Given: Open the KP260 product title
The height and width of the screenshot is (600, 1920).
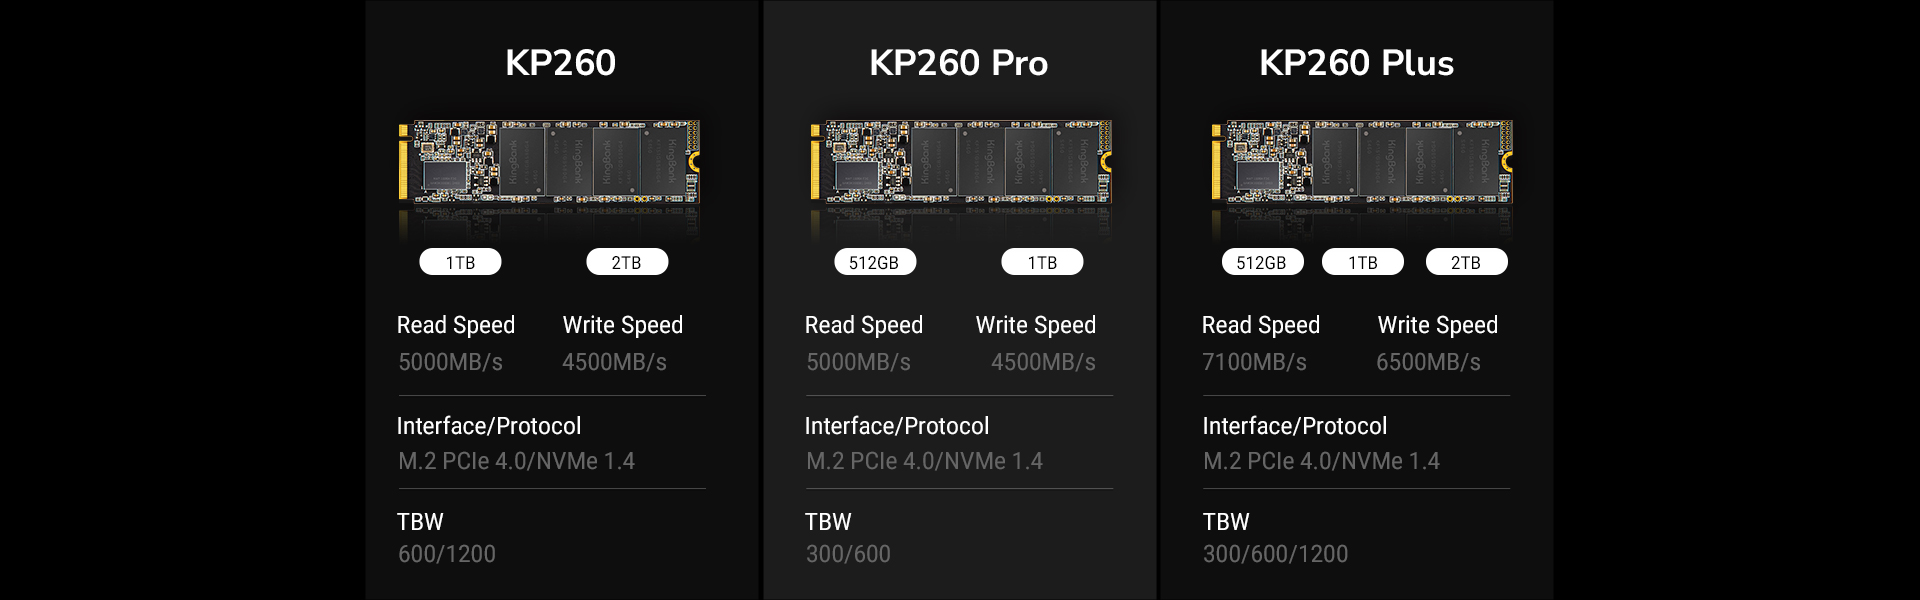Looking at the screenshot, I should [560, 63].
